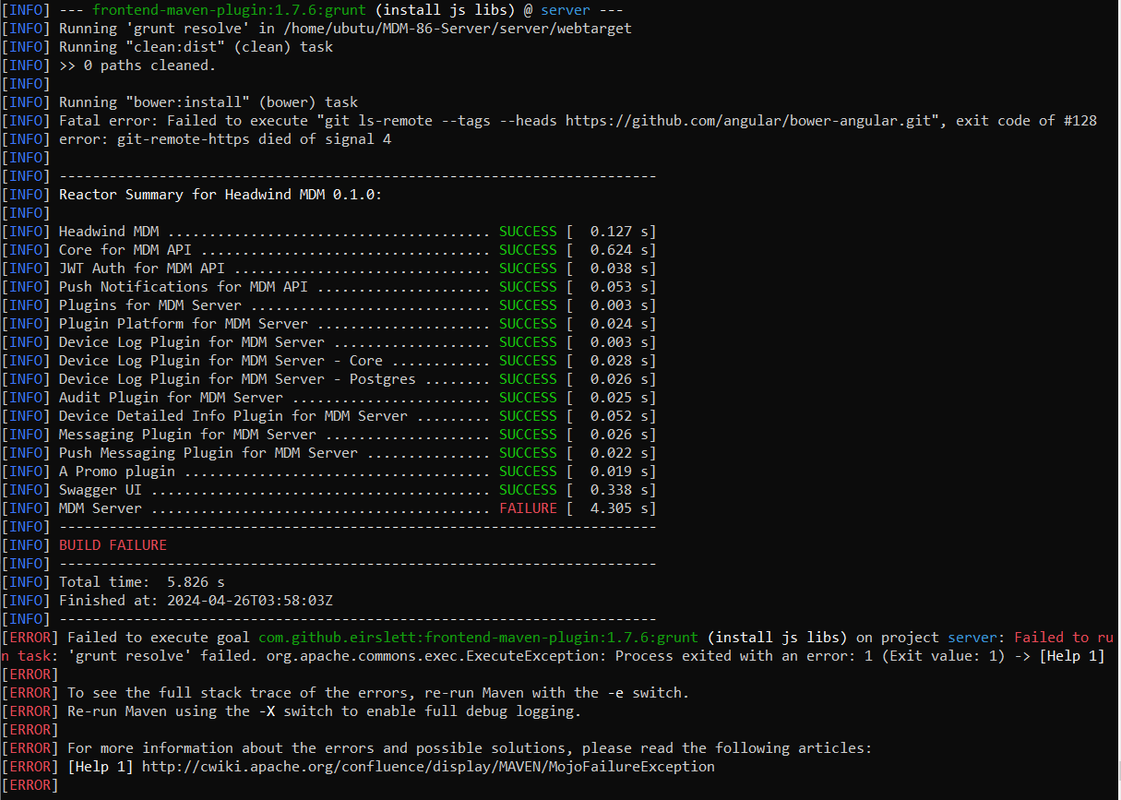Click the 4.305 s timing for MDM Server
The image size is (1121, 800).
coord(620,508)
